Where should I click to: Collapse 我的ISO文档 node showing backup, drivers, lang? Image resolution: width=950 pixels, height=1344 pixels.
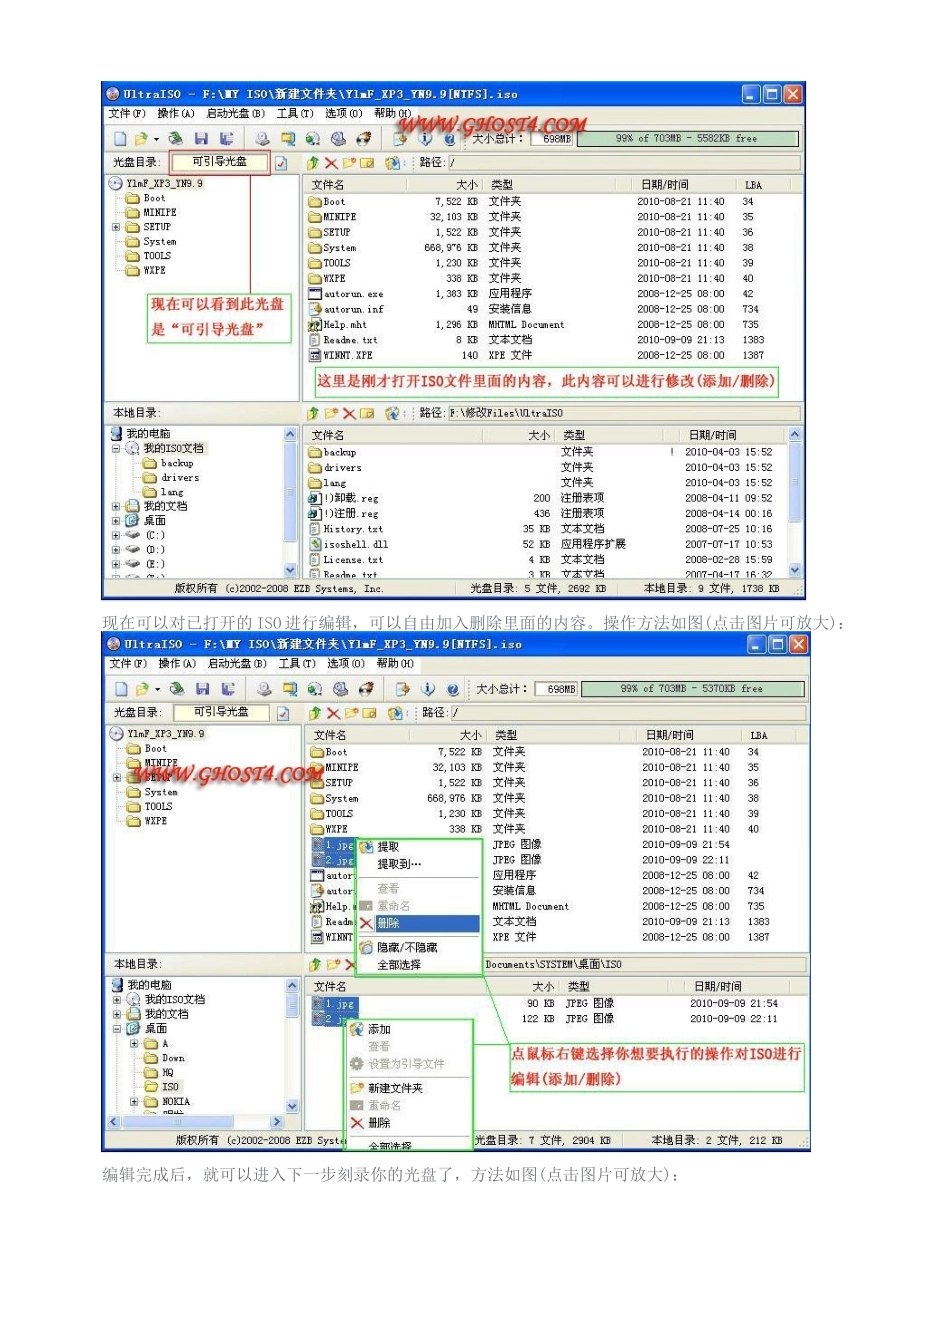116,449
